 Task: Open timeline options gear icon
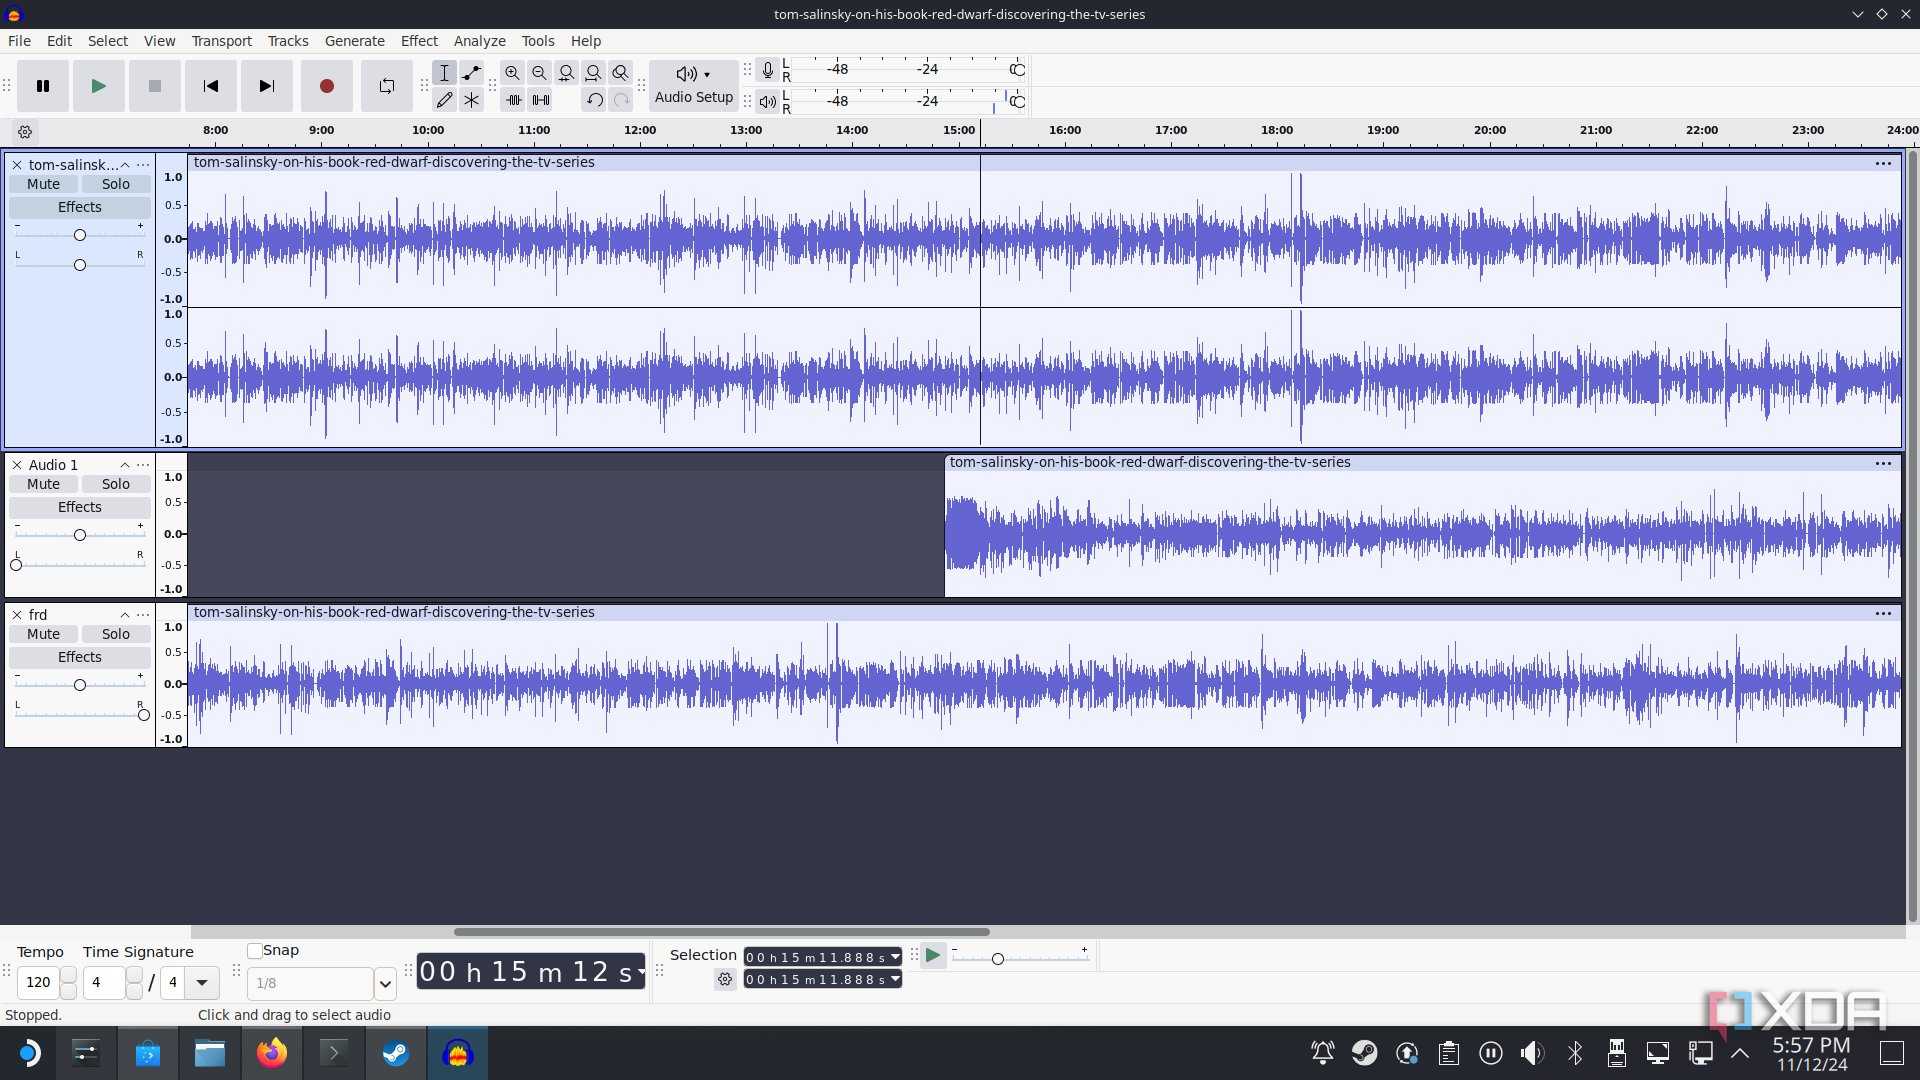coord(25,132)
